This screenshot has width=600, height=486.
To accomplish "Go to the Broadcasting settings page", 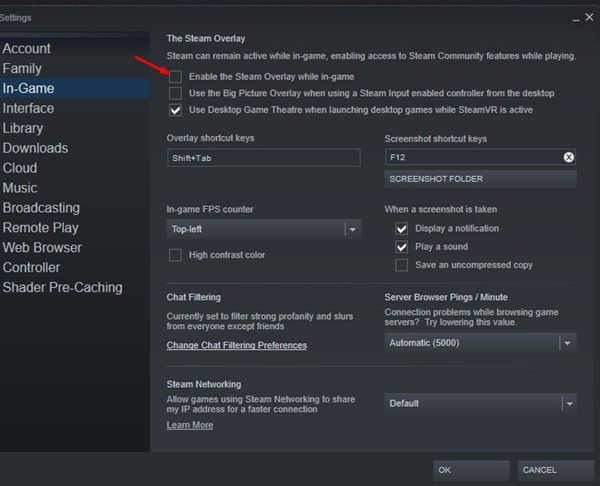I will pos(41,208).
